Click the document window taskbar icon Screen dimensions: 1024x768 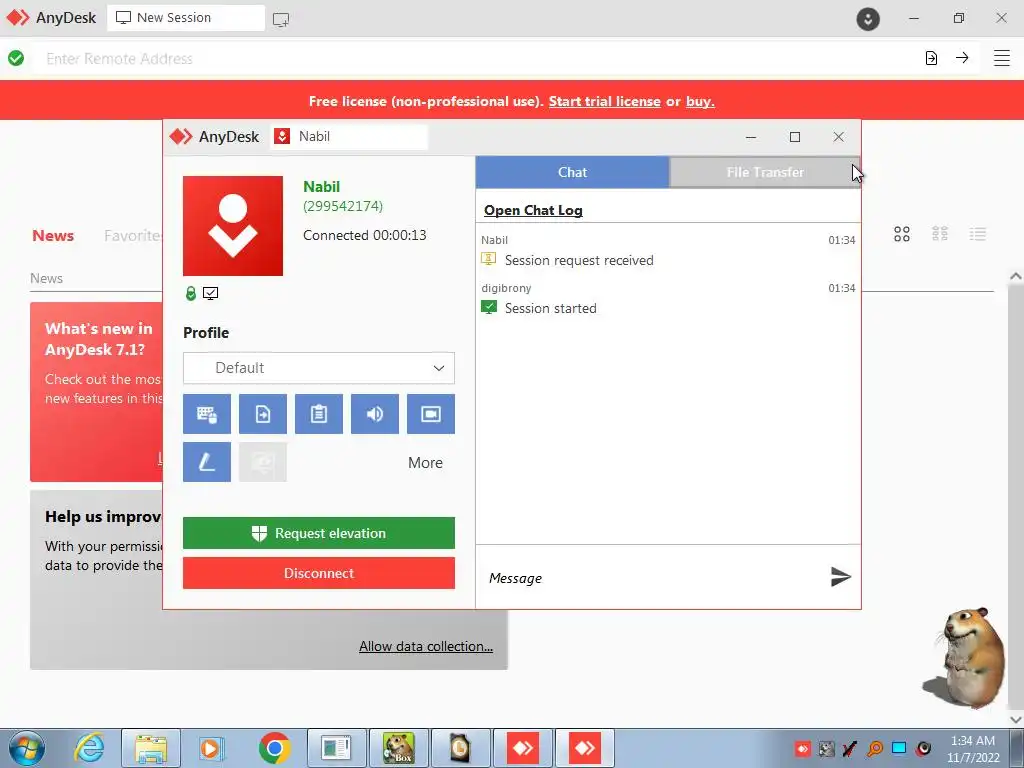[336, 748]
